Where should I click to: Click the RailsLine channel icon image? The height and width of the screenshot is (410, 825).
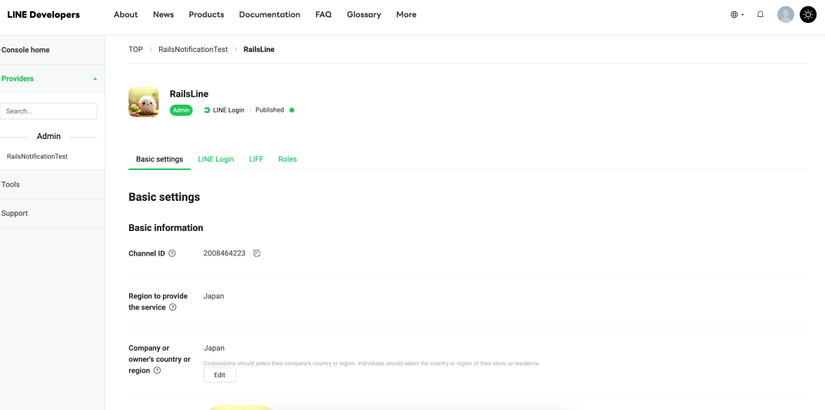[x=144, y=102]
